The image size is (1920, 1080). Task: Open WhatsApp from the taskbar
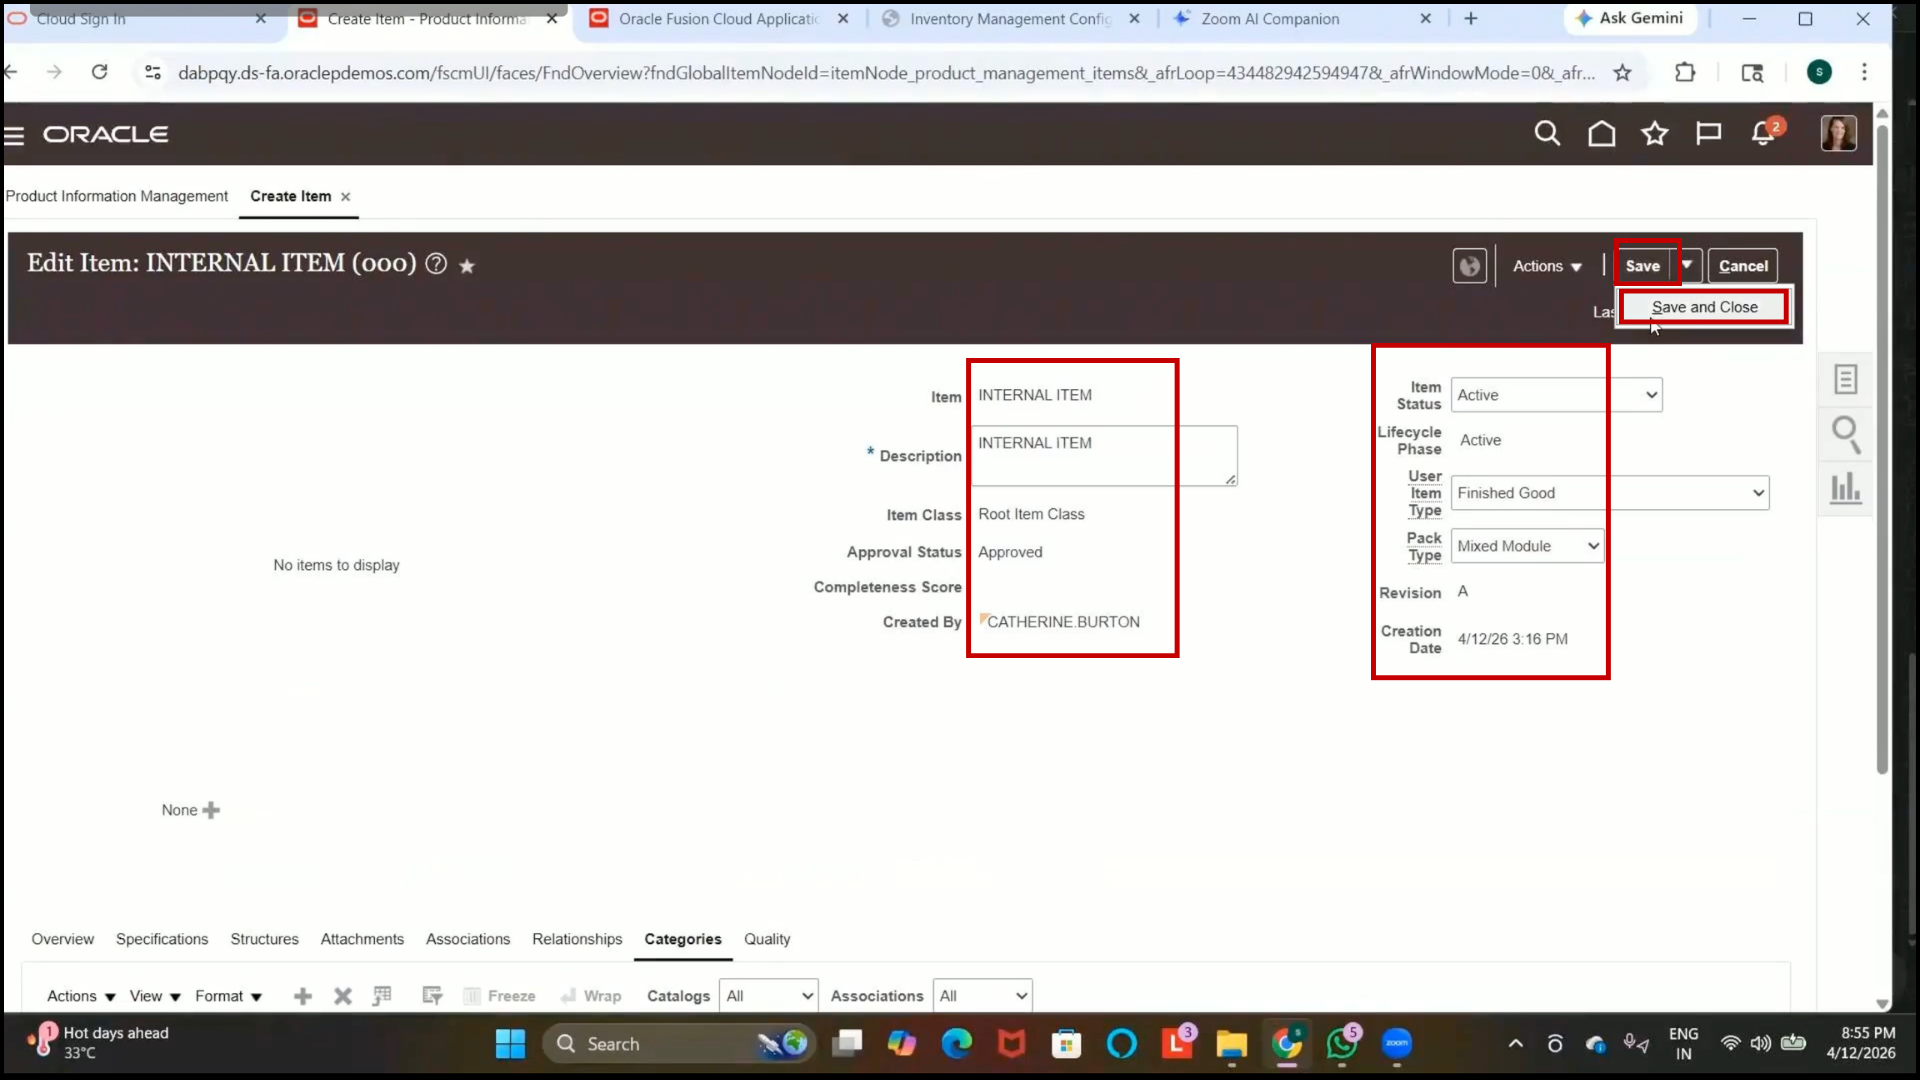pyautogui.click(x=1342, y=1044)
